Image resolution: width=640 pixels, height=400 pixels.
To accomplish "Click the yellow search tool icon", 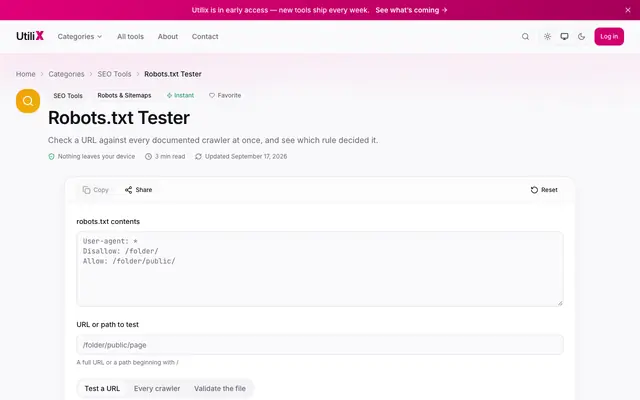I will 28,101.
